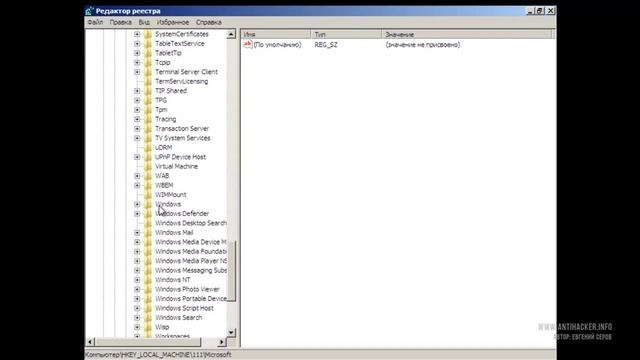Image resolution: width=640 pixels, height=360 pixels.
Task: Select the Windows Media Foundation key
Action: tap(191, 251)
